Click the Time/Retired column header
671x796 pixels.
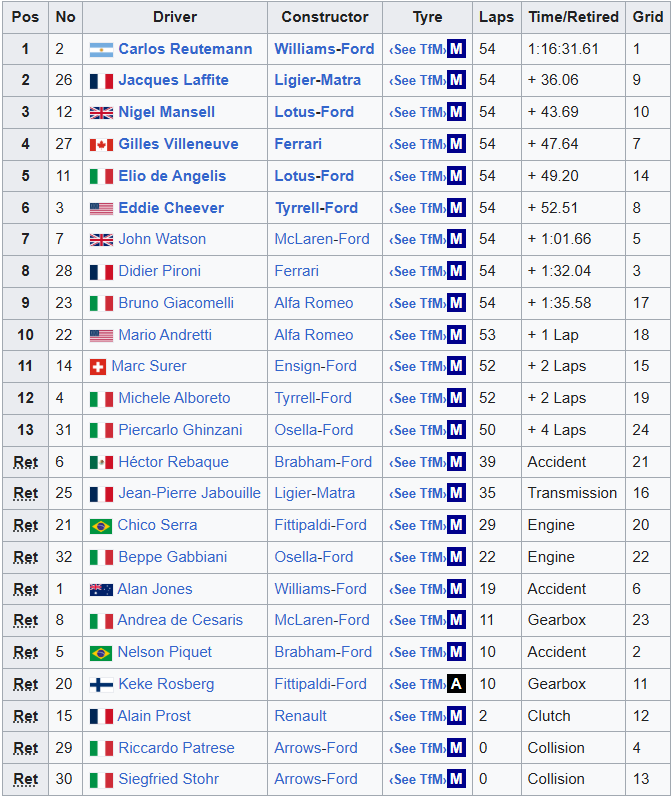(574, 17)
